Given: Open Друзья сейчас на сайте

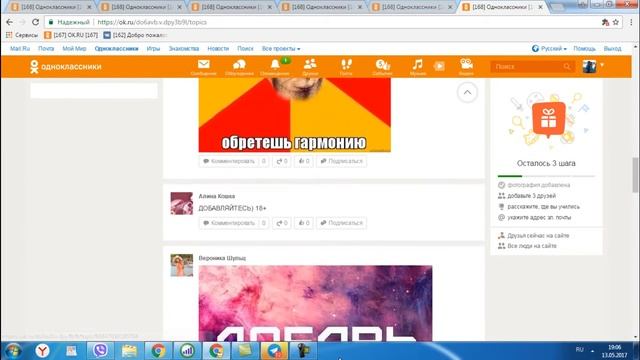Looking at the screenshot, I should click(538, 236).
